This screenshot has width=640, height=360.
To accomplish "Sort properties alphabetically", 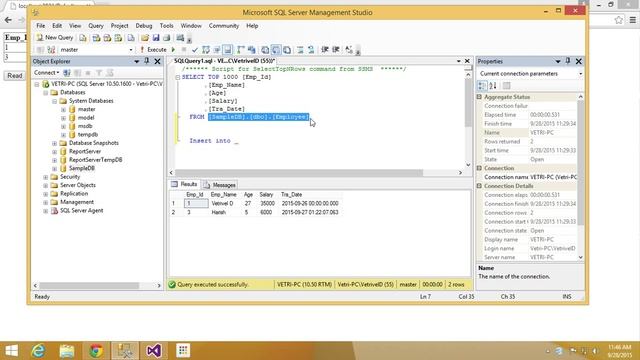I will (493, 86).
